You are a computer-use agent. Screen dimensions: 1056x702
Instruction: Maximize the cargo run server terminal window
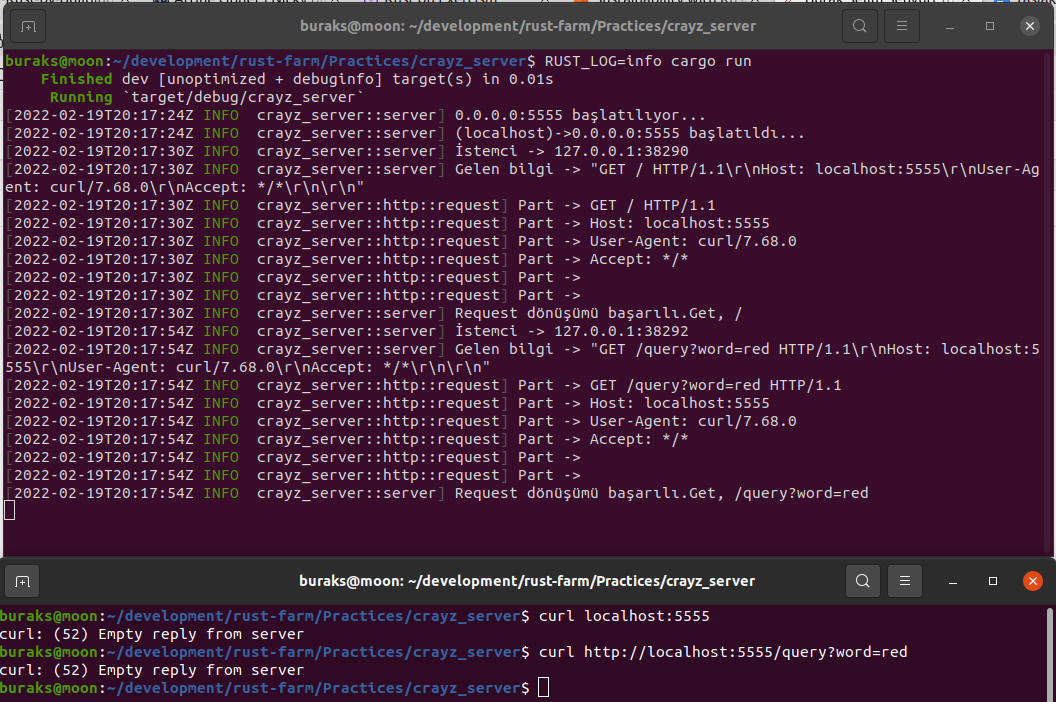(x=990, y=26)
